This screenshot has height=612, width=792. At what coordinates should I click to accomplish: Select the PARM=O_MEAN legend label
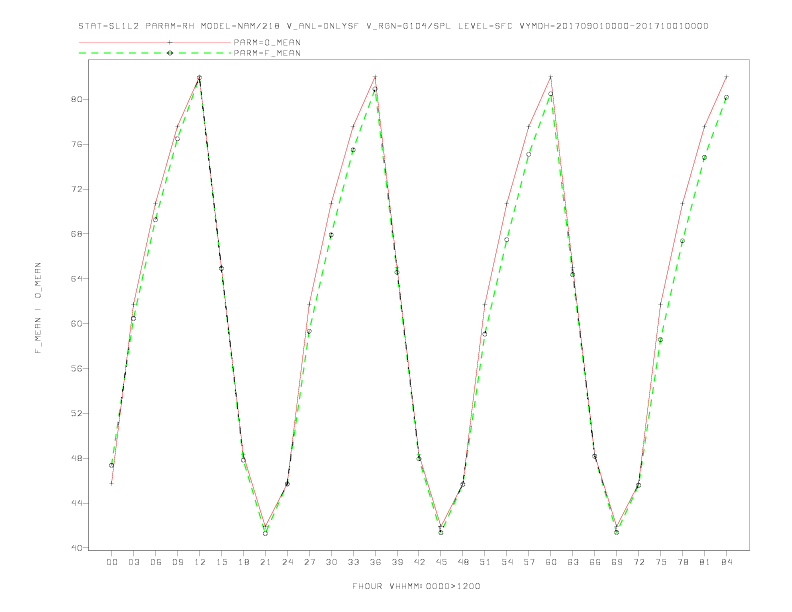coord(267,42)
